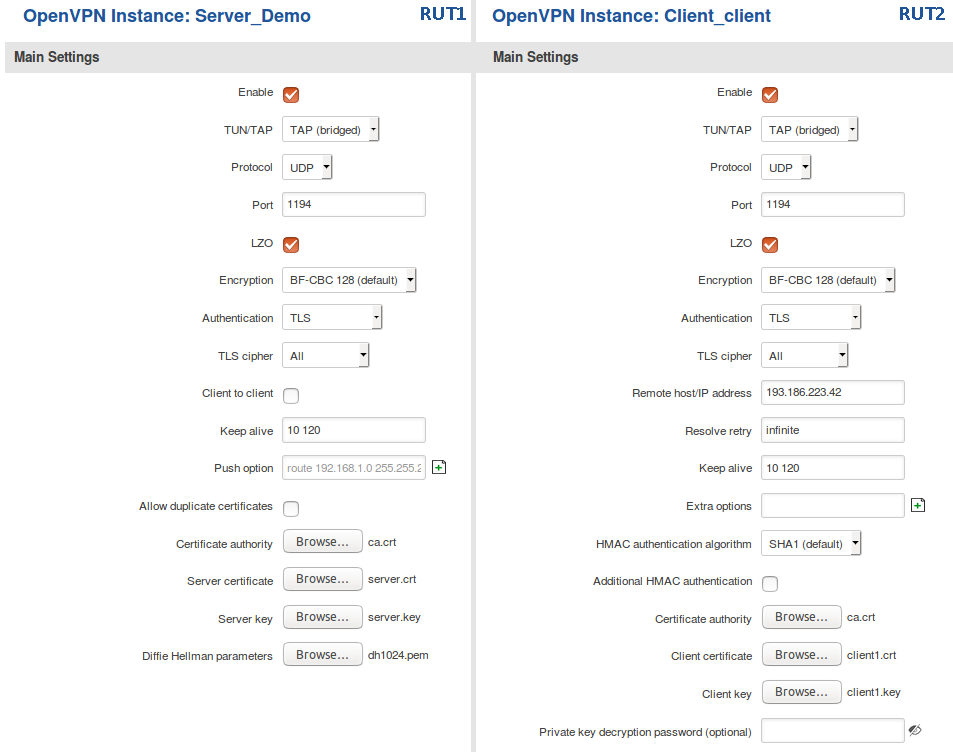
Task: Browse for Diffie Hellman parameters file
Action: pos(323,655)
